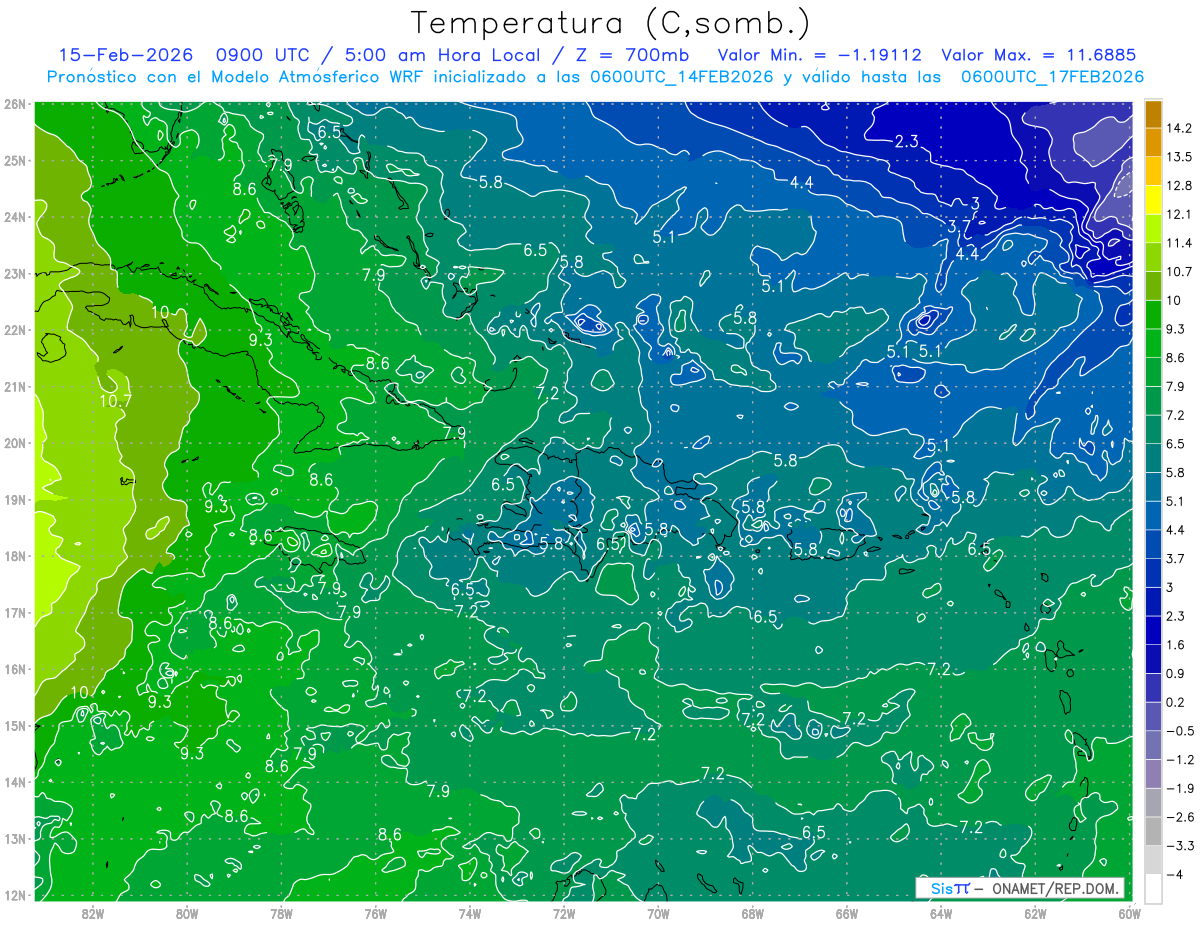Select the "0600UTC_14FEB2026" initialization timestamp

pos(682,77)
